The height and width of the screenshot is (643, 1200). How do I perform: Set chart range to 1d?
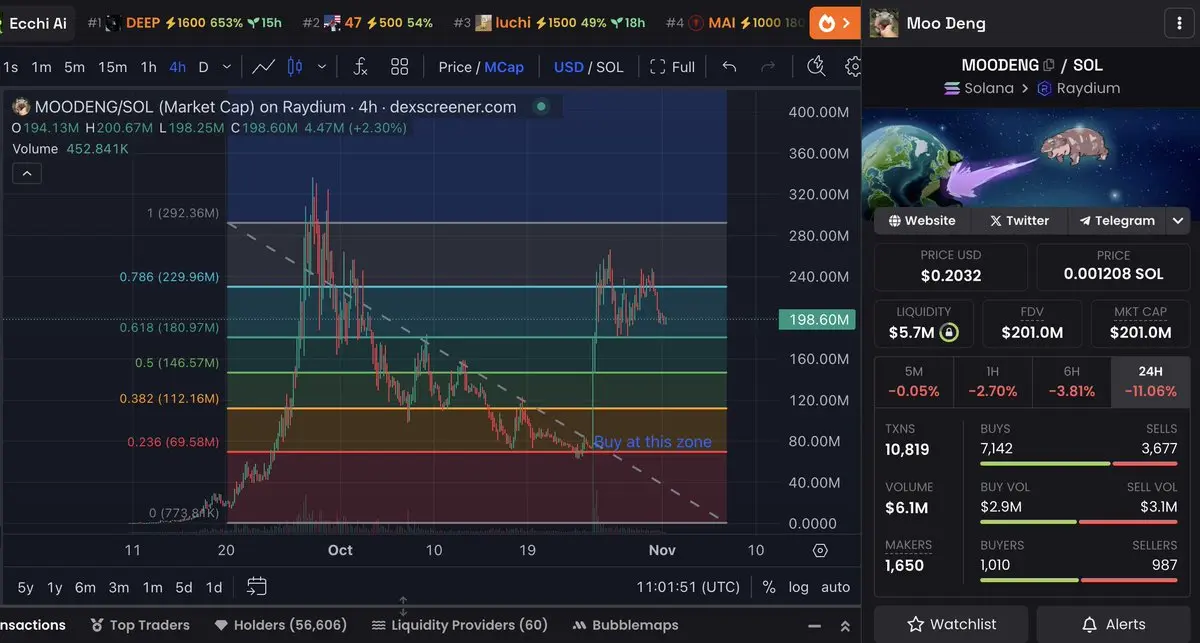click(x=214, y=587)
